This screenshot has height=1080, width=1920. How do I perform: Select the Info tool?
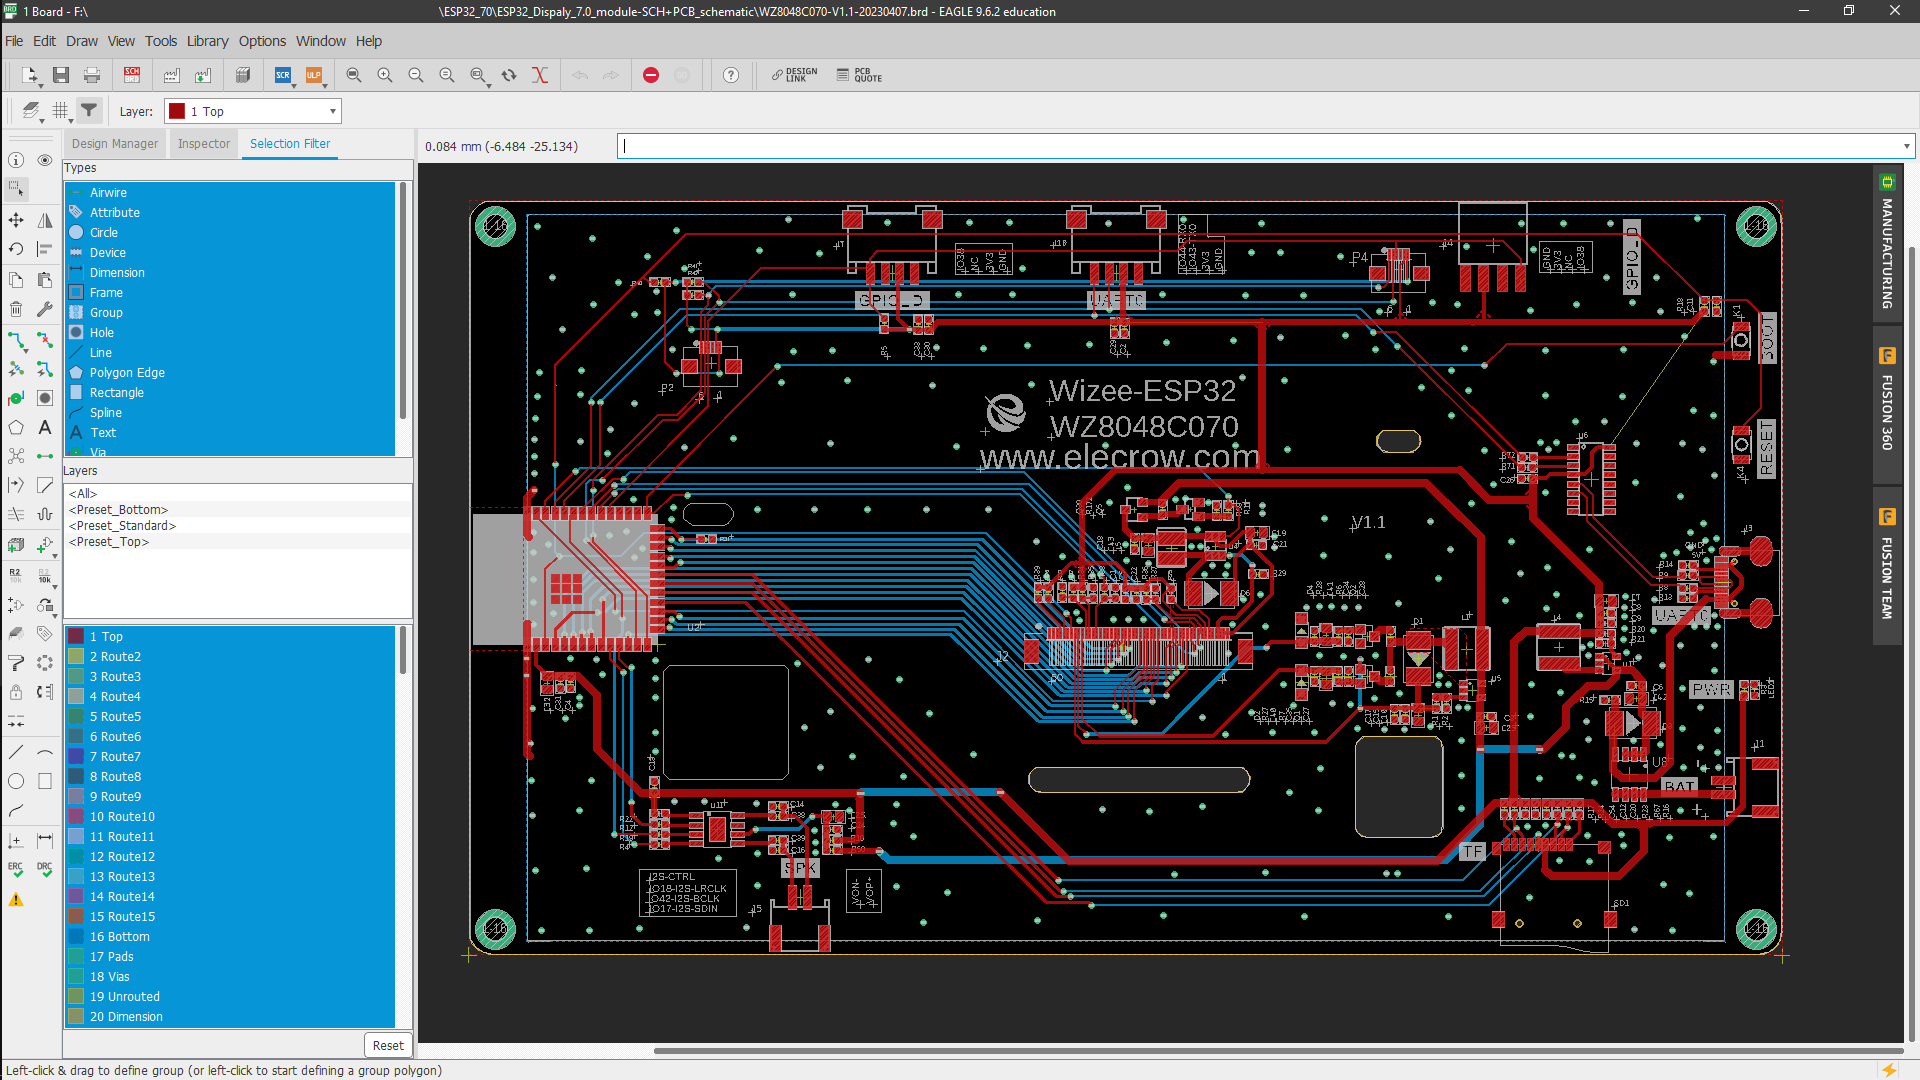click(x=16, y=160)
